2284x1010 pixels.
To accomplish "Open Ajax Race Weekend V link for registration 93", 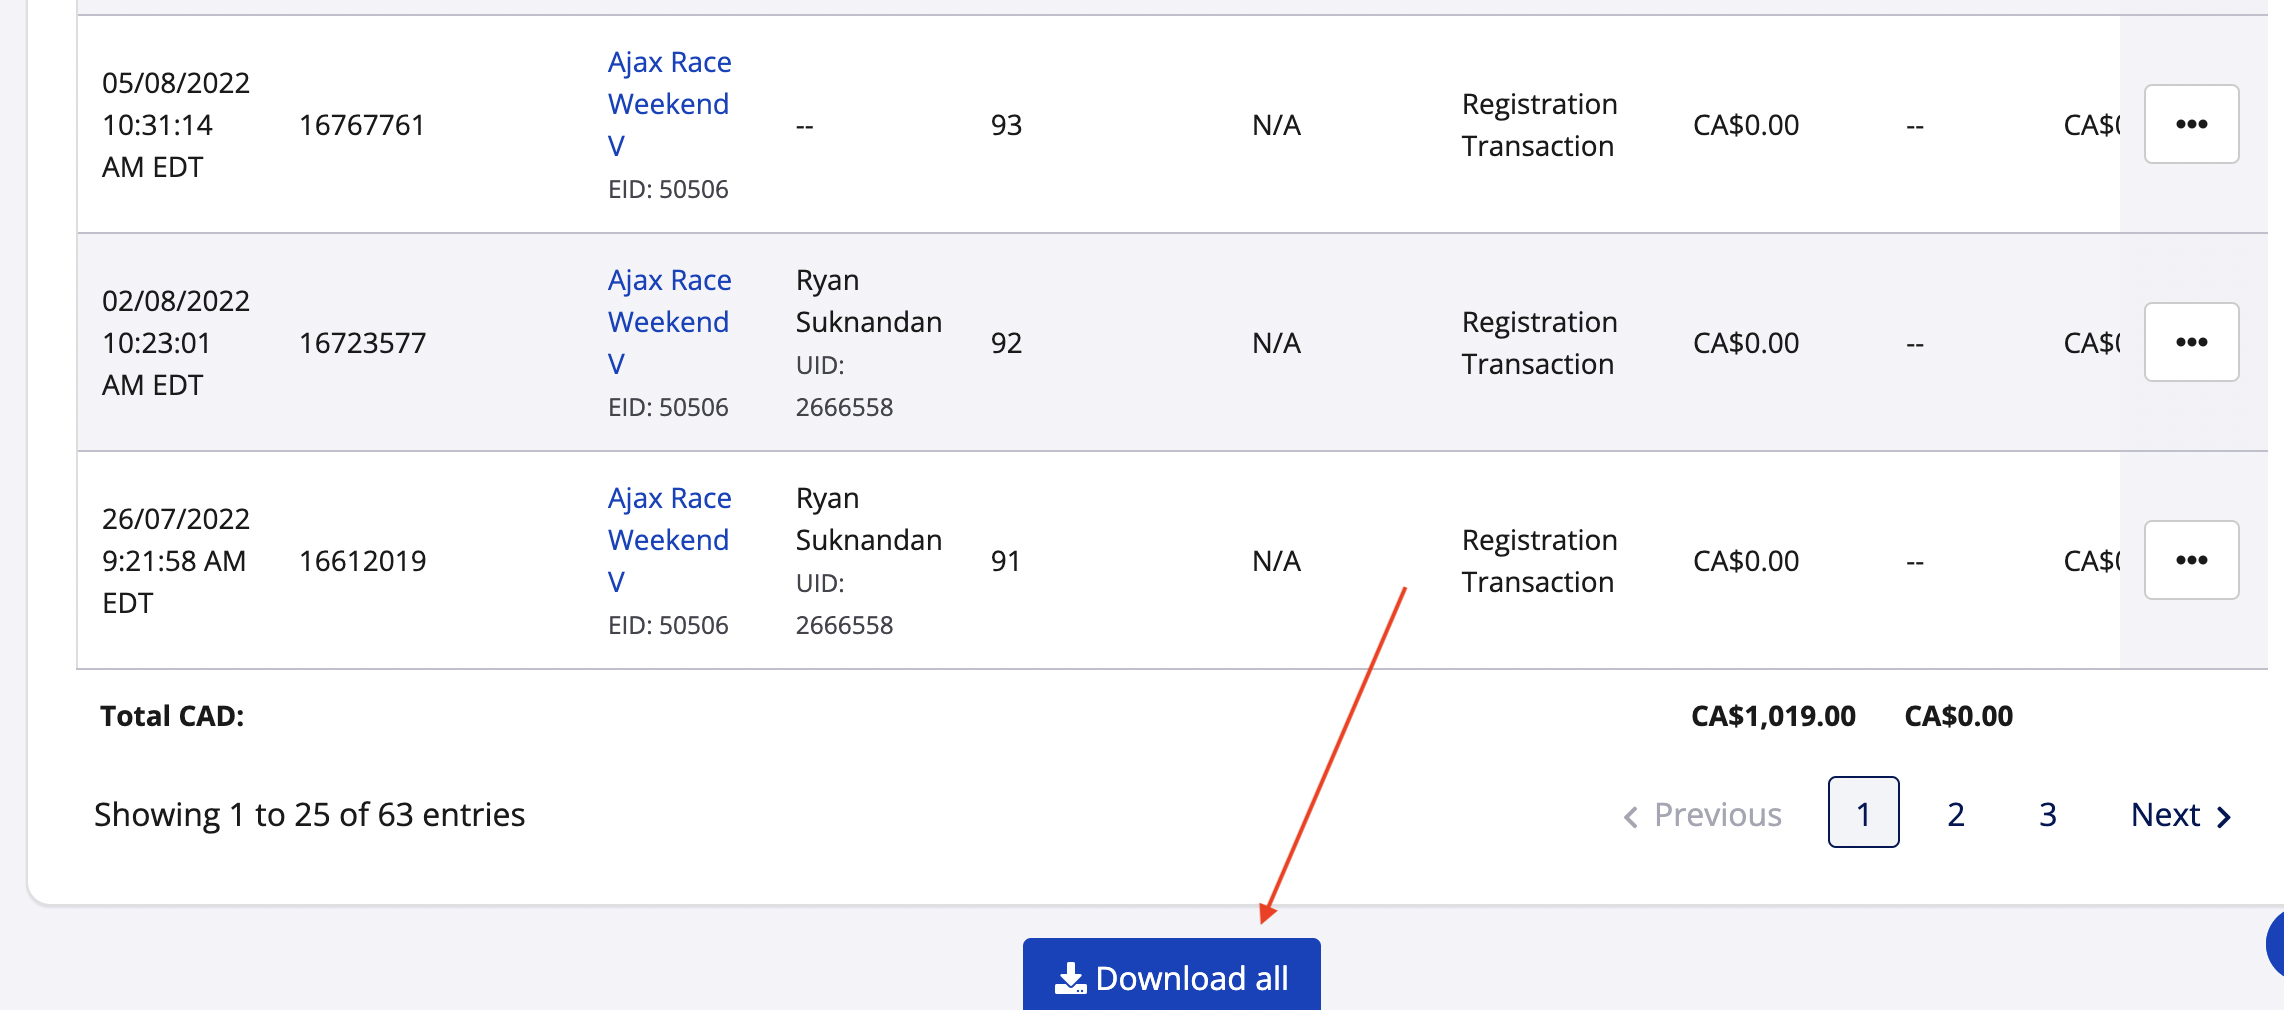I will click(x=669, y=104).
